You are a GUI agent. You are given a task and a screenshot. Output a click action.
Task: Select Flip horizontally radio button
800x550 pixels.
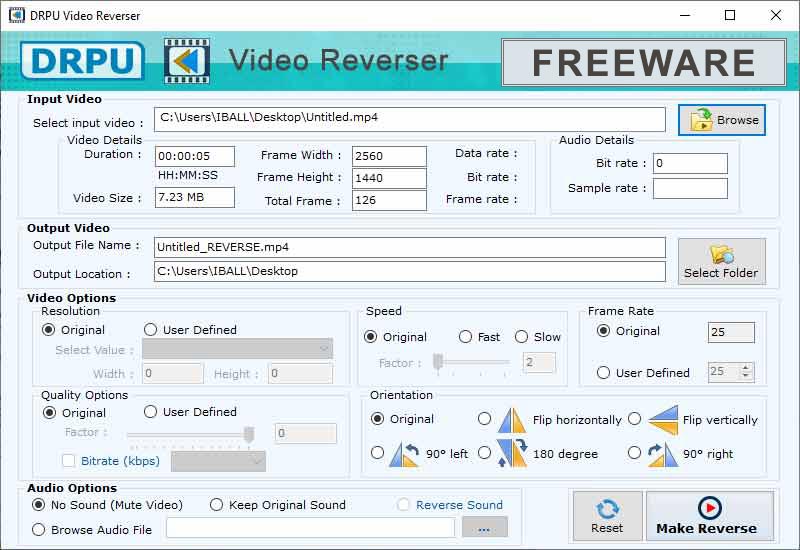tap(484, 419)
